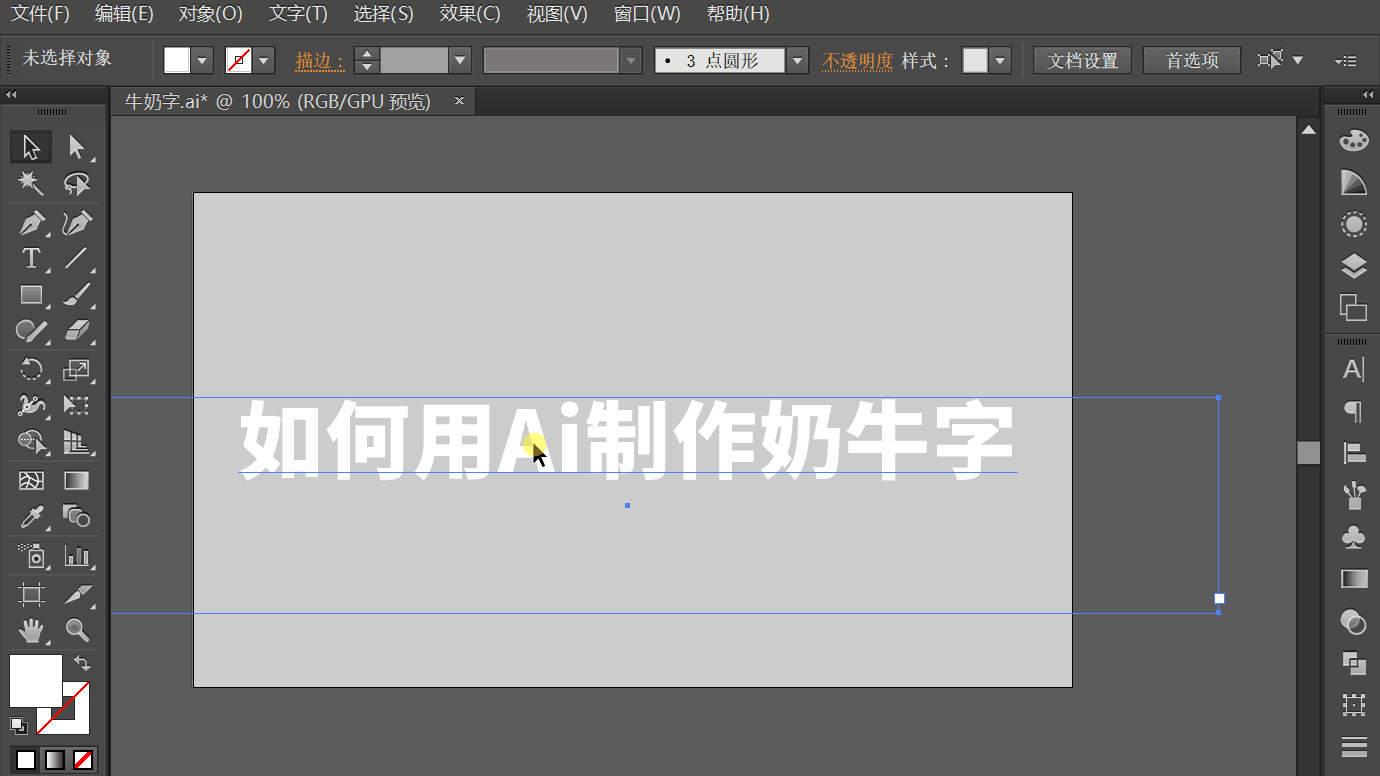Activate the Artboard tool
The width and height of the screenshot is (1380, 776).
[x=31, y=594]
